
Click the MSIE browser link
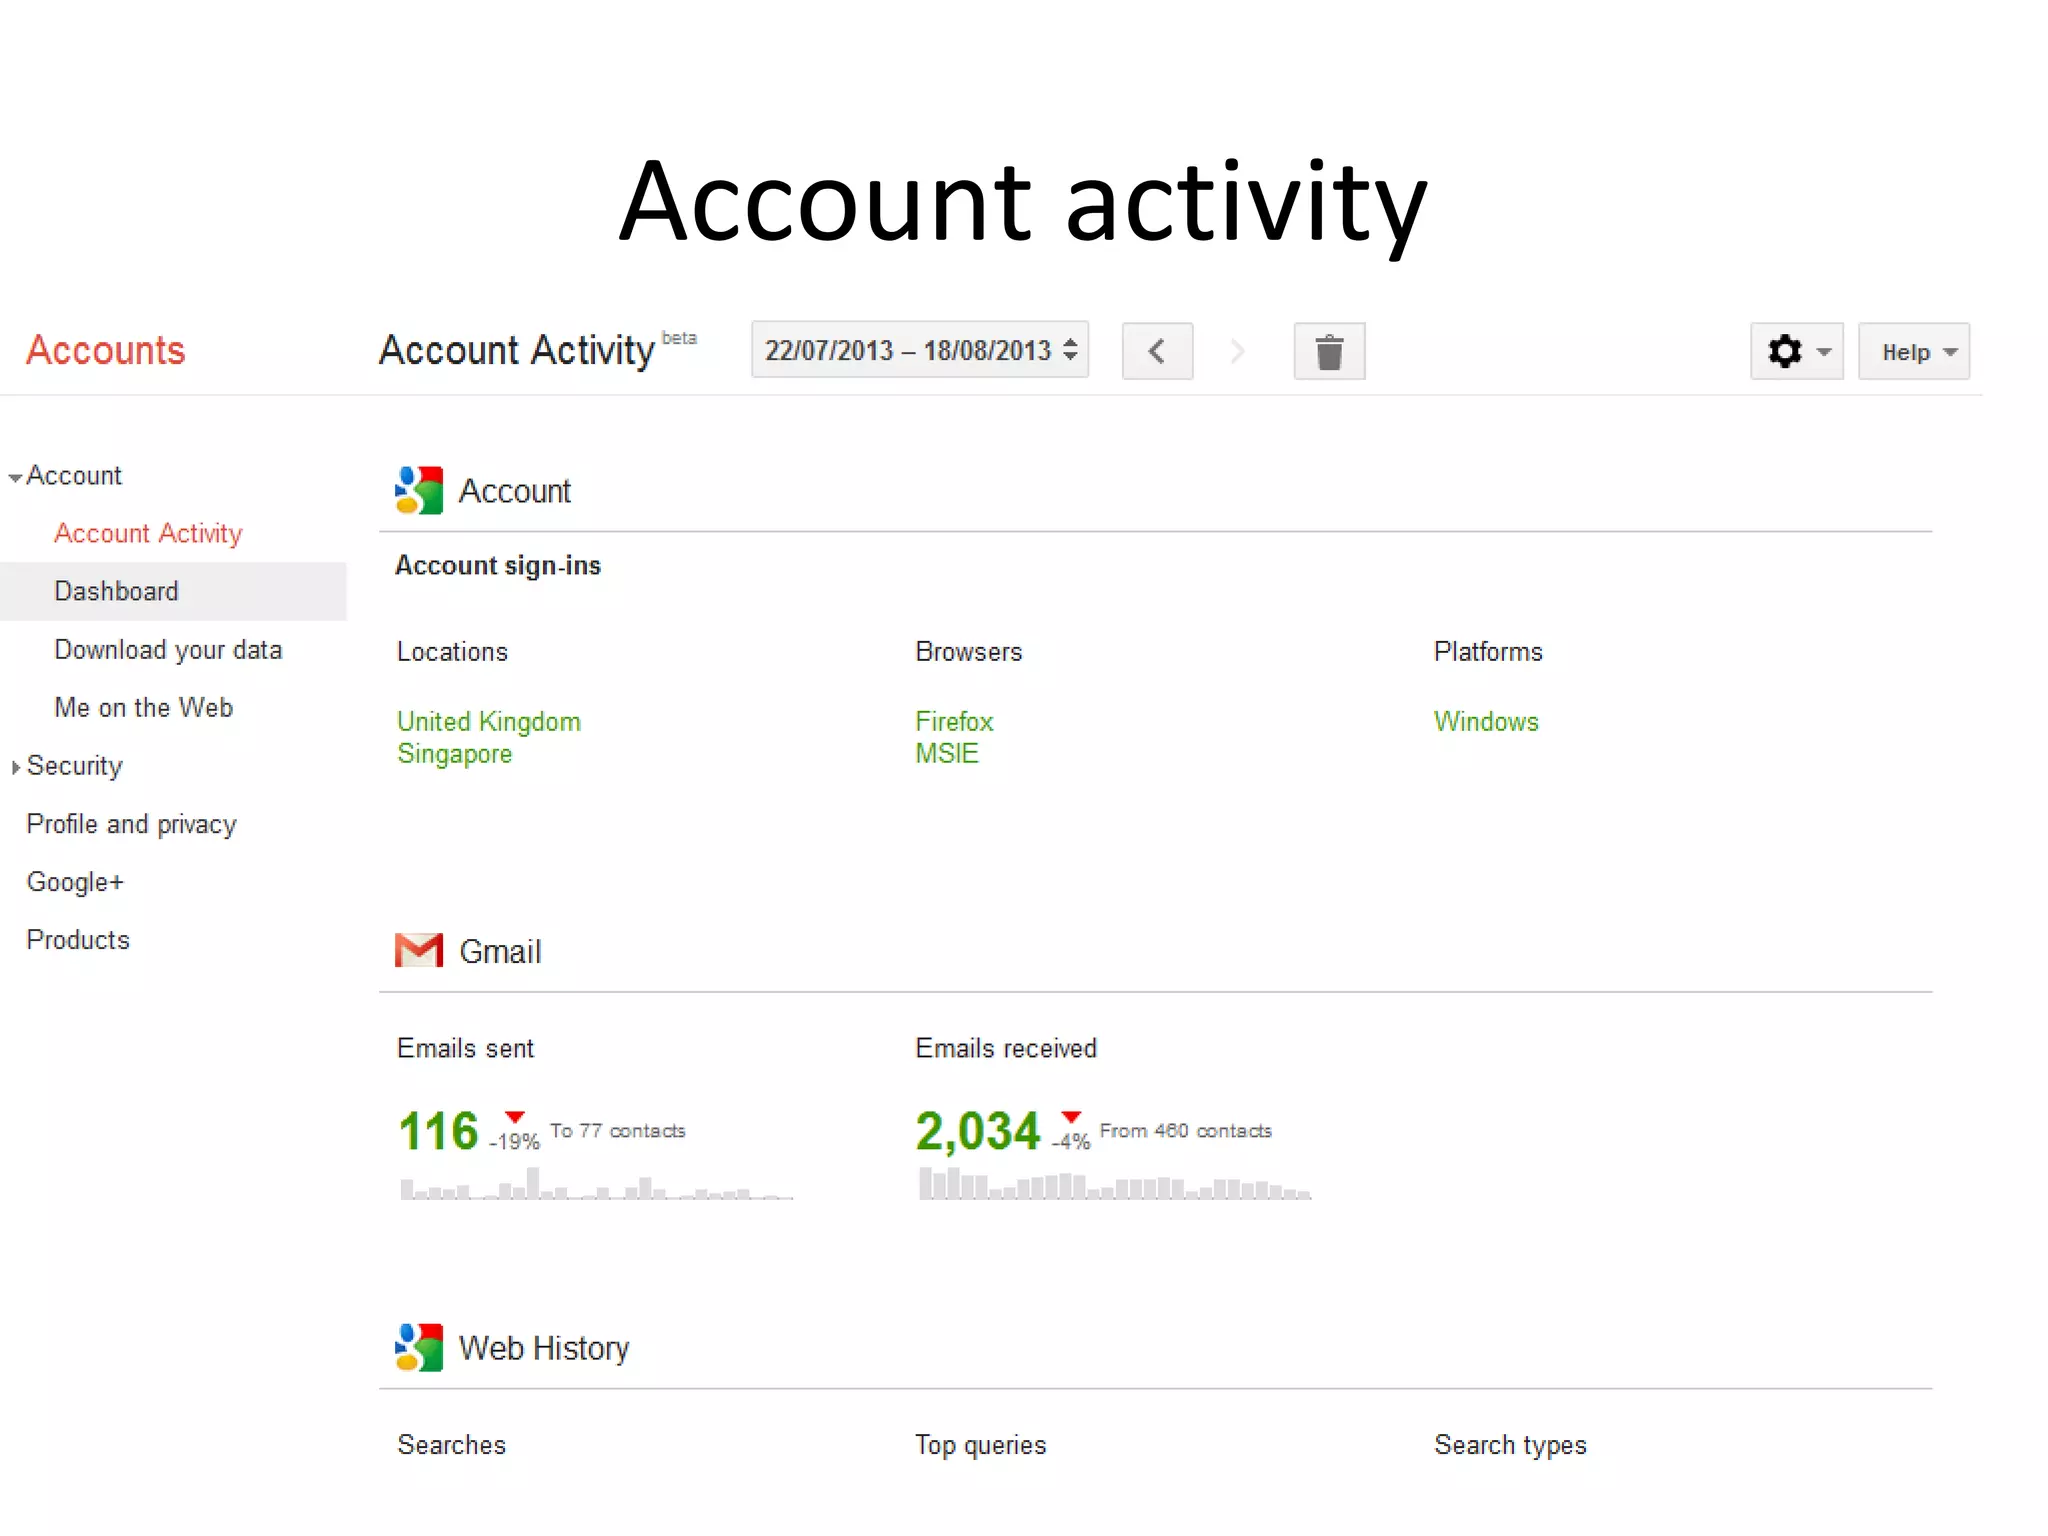pos(947,753)
